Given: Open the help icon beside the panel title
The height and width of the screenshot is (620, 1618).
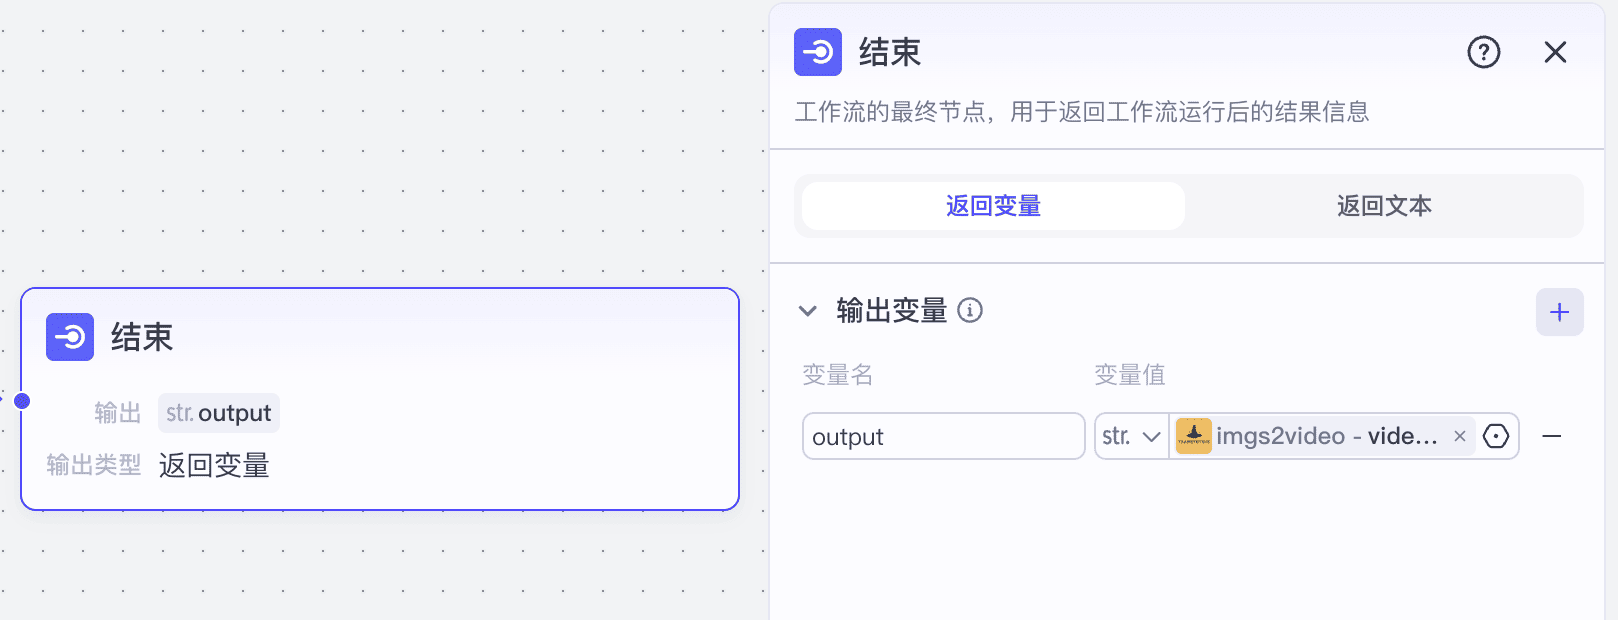Looking at the screenshot, I should coord(1484,52).
